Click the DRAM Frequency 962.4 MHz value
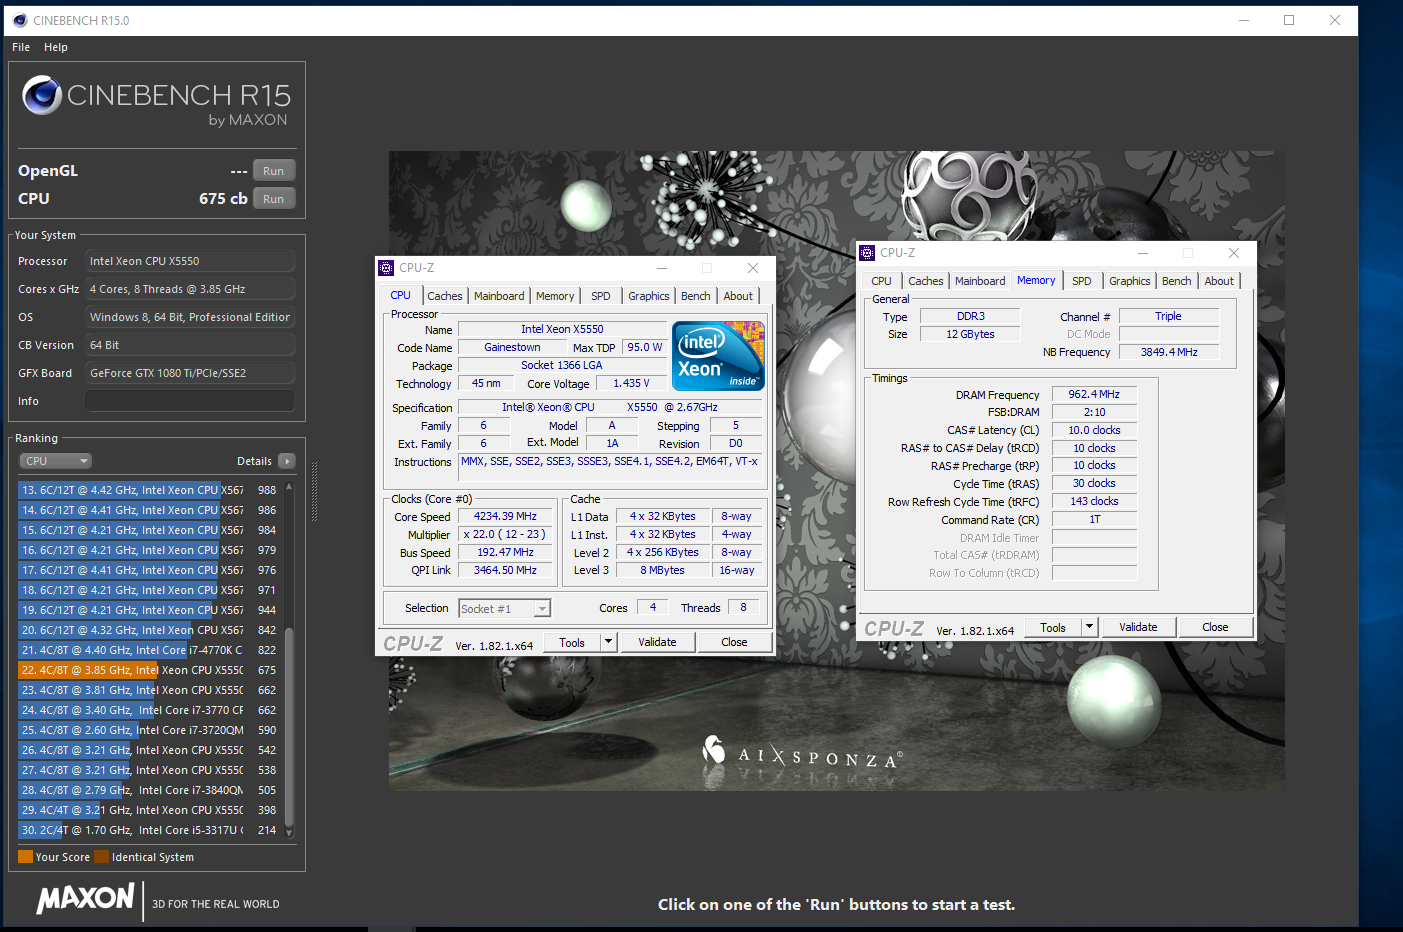1403x932 pixels. pos(1094,394)
